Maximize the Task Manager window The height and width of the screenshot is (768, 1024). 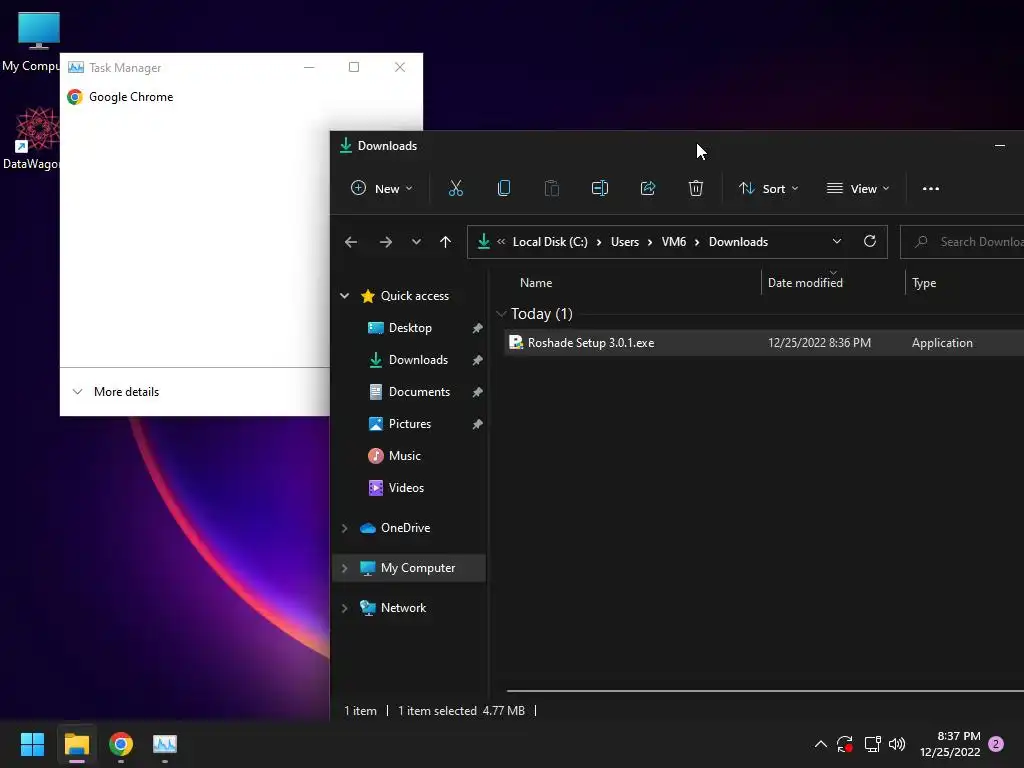(x=354, y=67)
